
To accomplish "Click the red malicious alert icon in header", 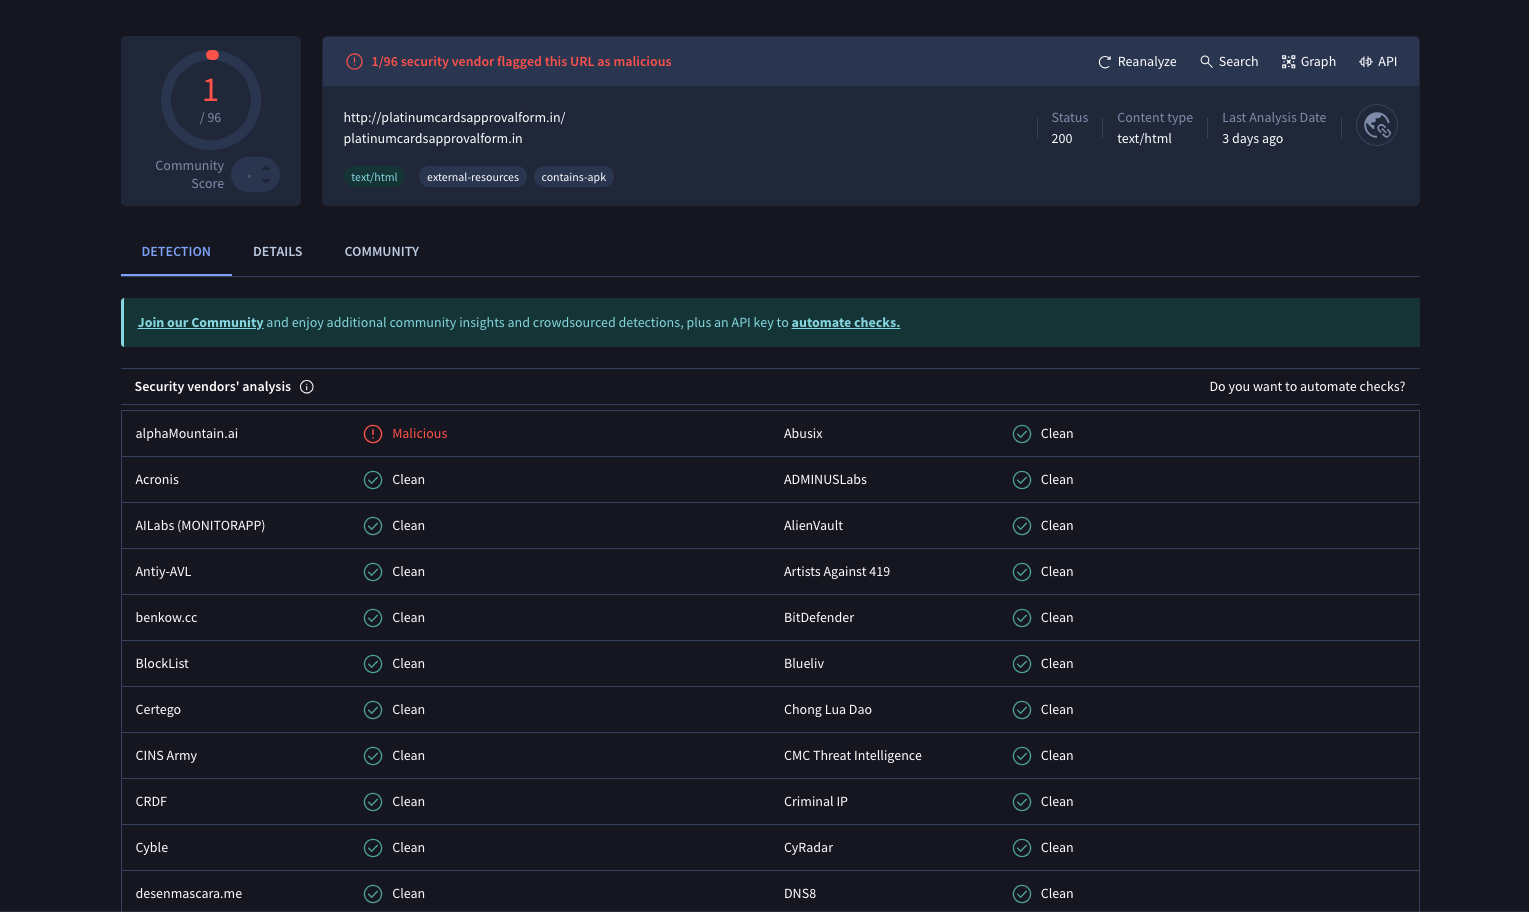I will [354, 62].
